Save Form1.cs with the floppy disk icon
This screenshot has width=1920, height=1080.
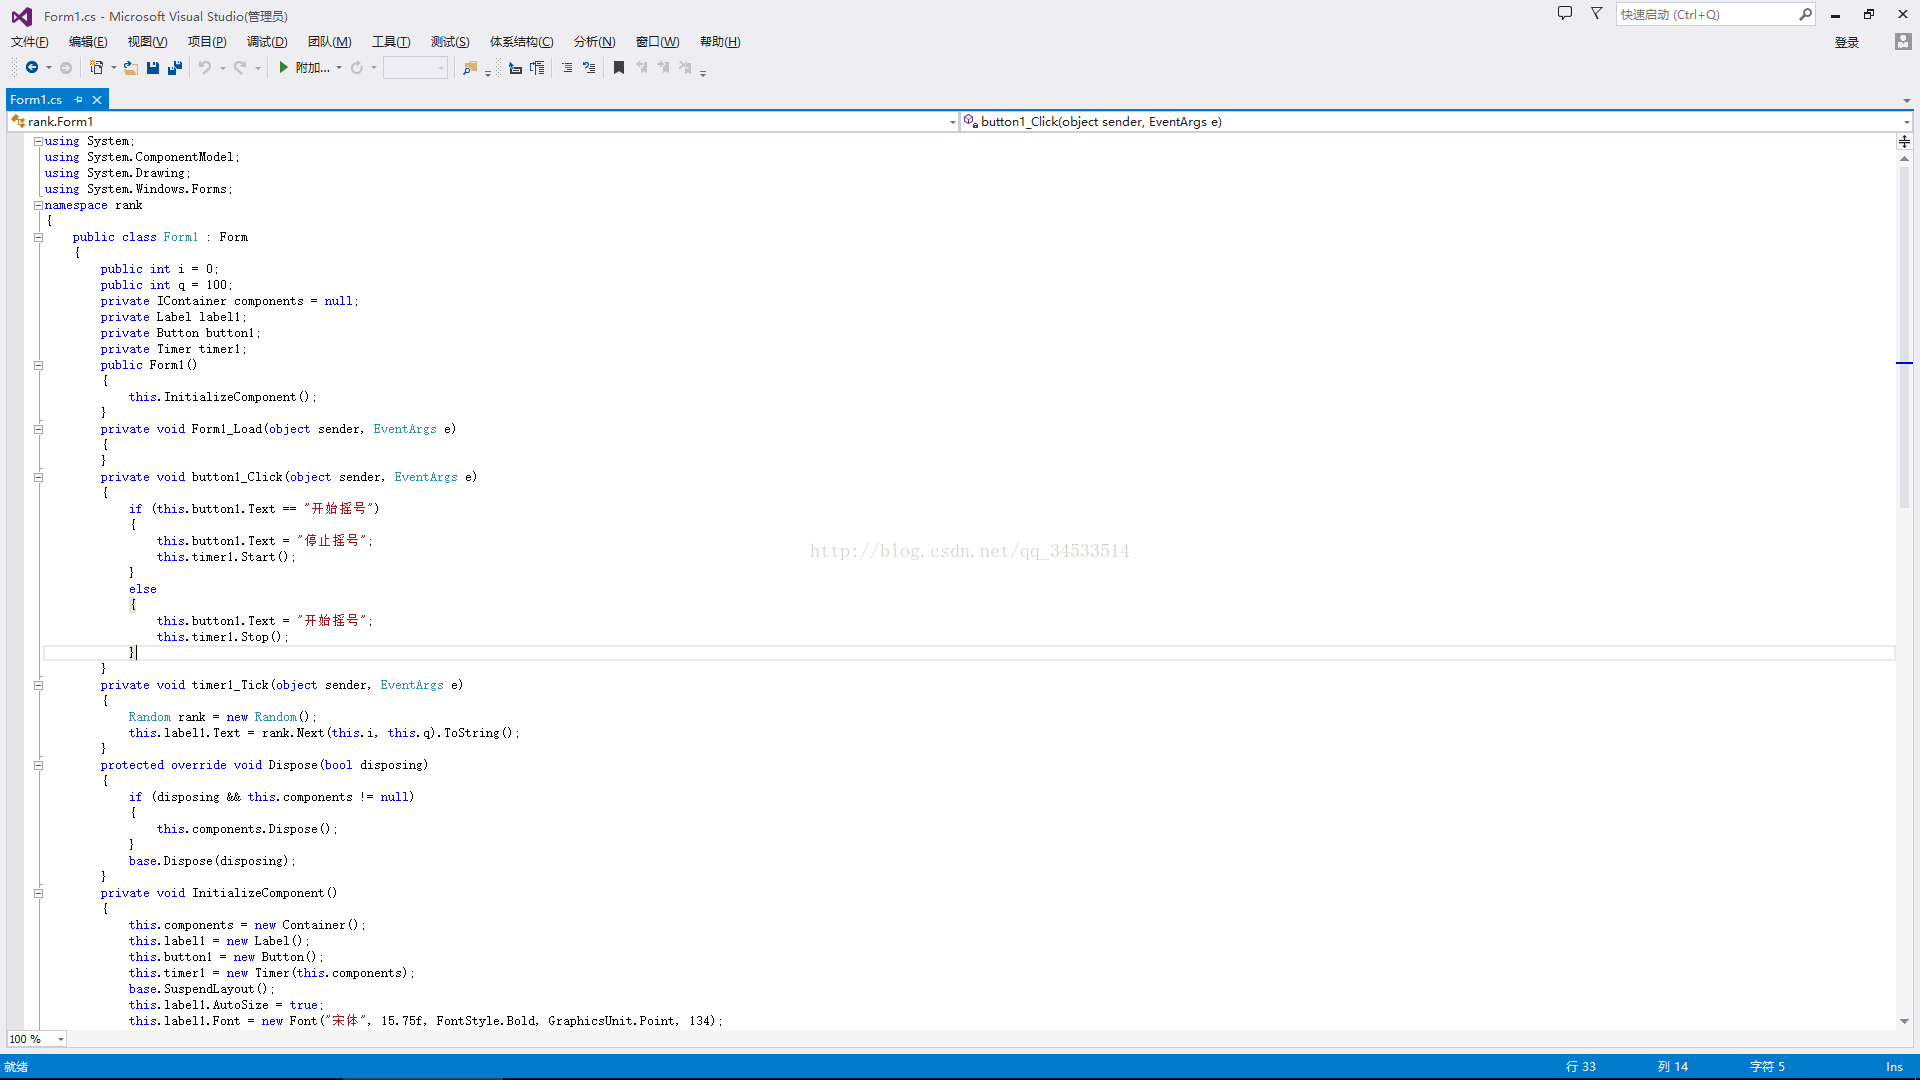(x=153, y=68)
